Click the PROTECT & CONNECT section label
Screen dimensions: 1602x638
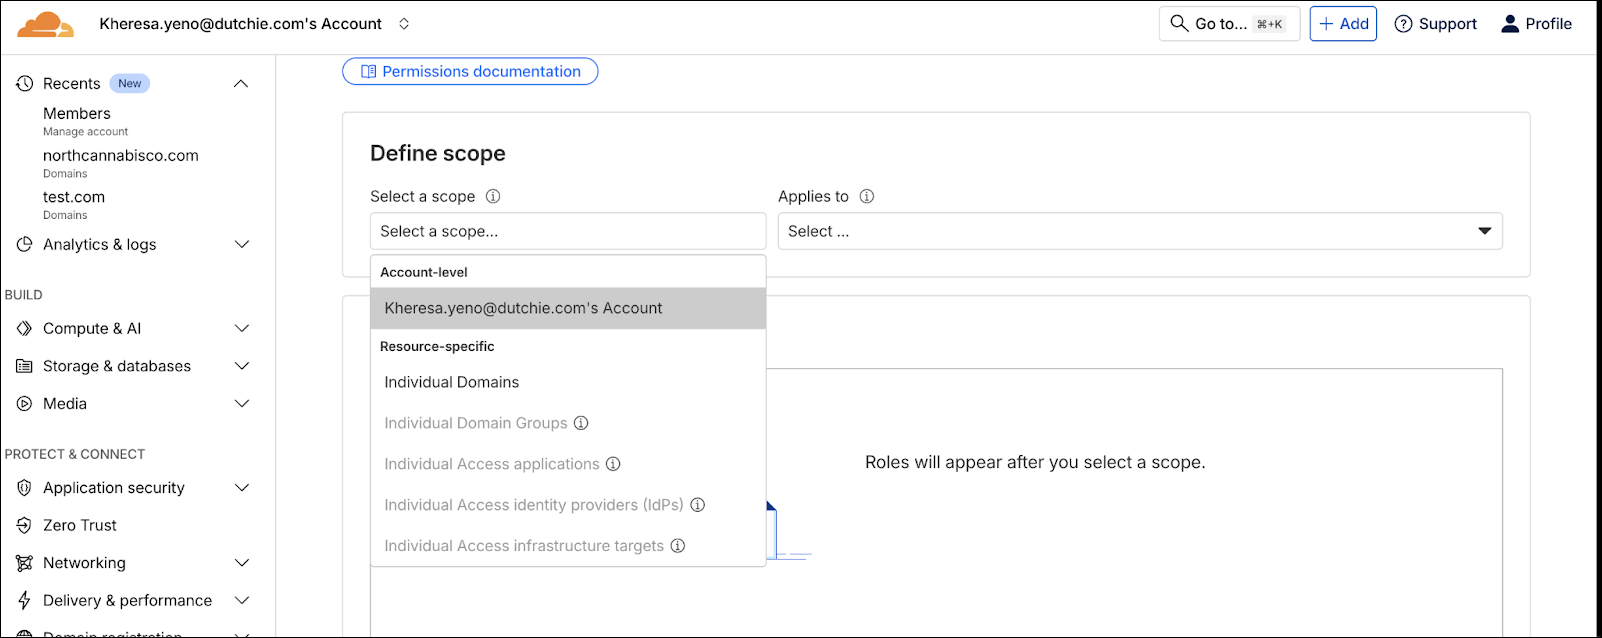click(75, 454)
